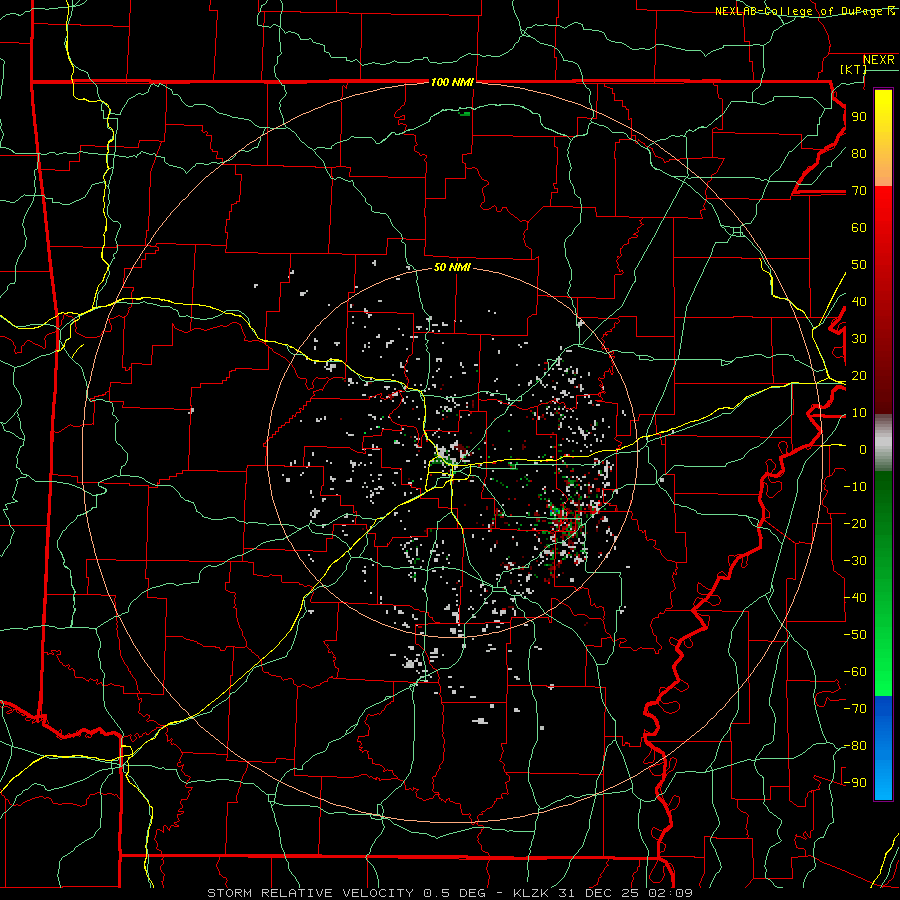The image size is (900, 900).
Task: Click the NEXR label above the color scale
Action: [878, 60]
